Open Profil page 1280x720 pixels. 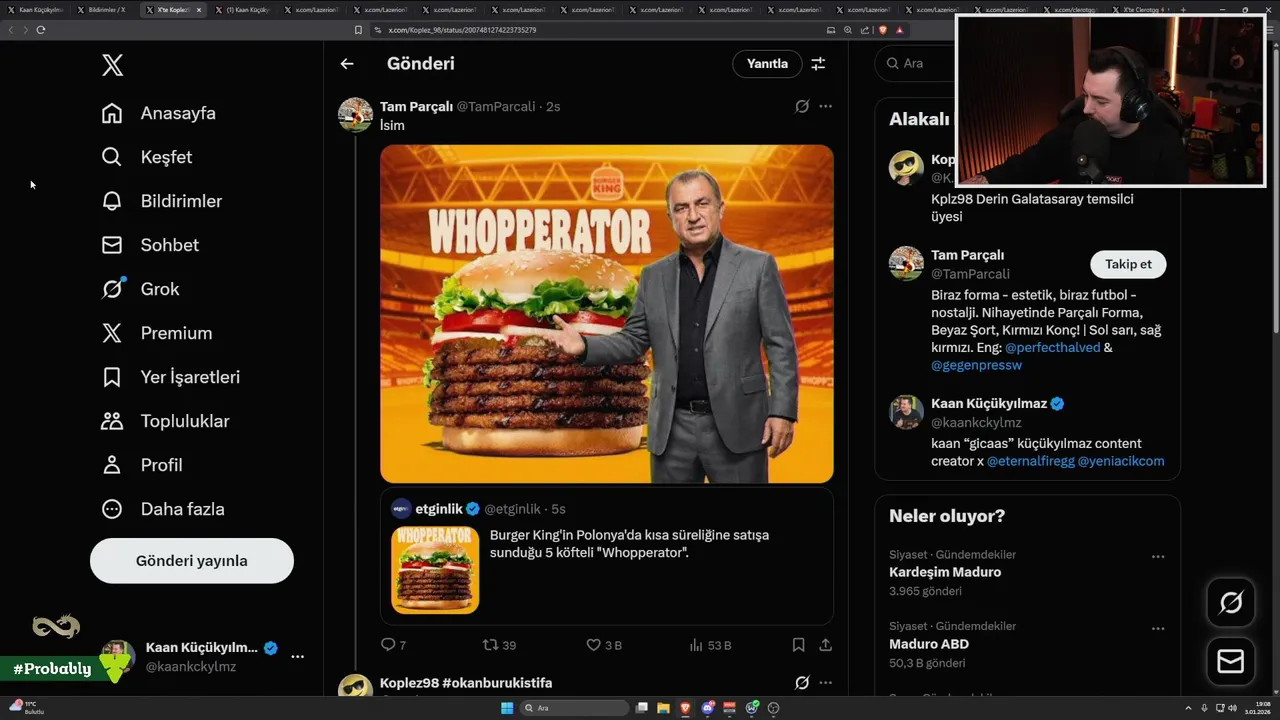[x=142, y=465]
